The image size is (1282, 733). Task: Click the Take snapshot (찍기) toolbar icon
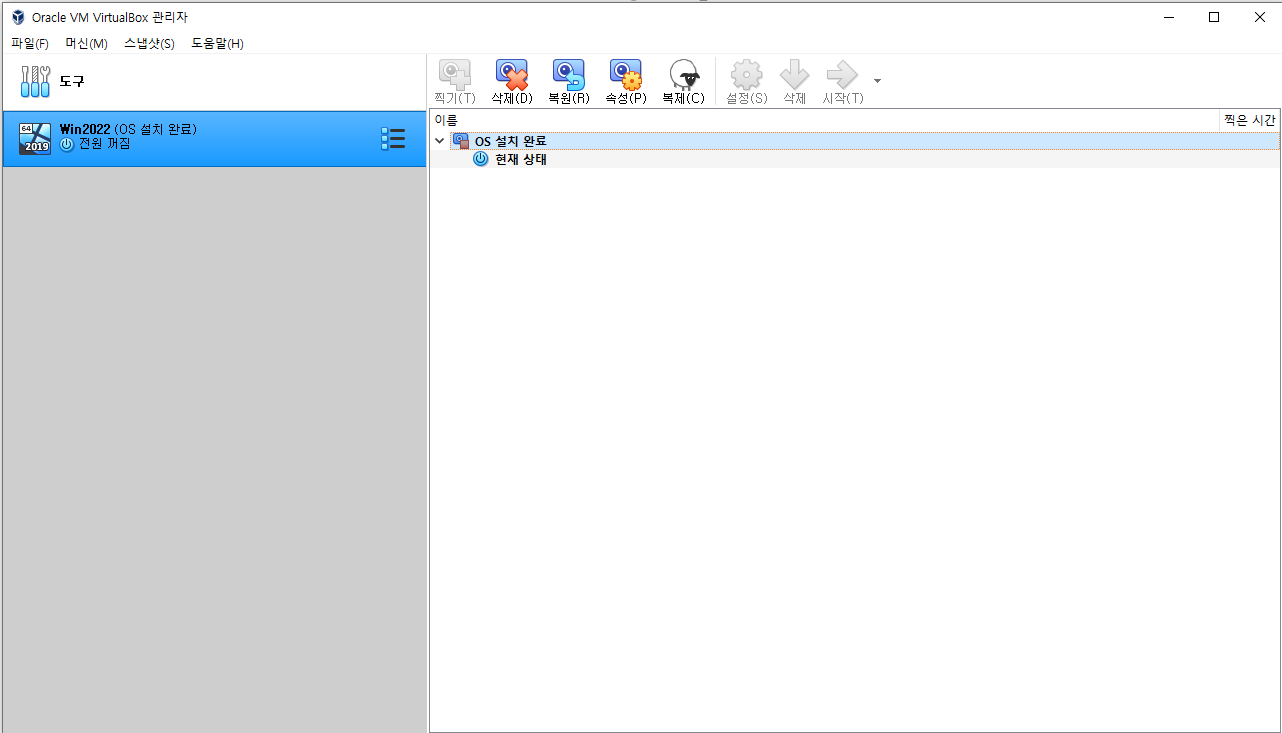455,74
